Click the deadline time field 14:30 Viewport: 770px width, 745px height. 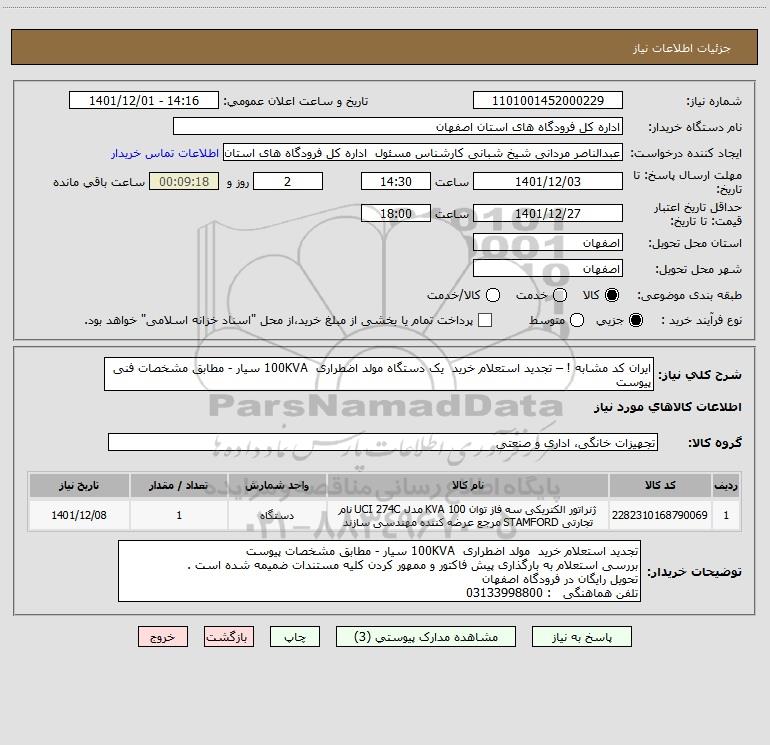tap(396, 181)
